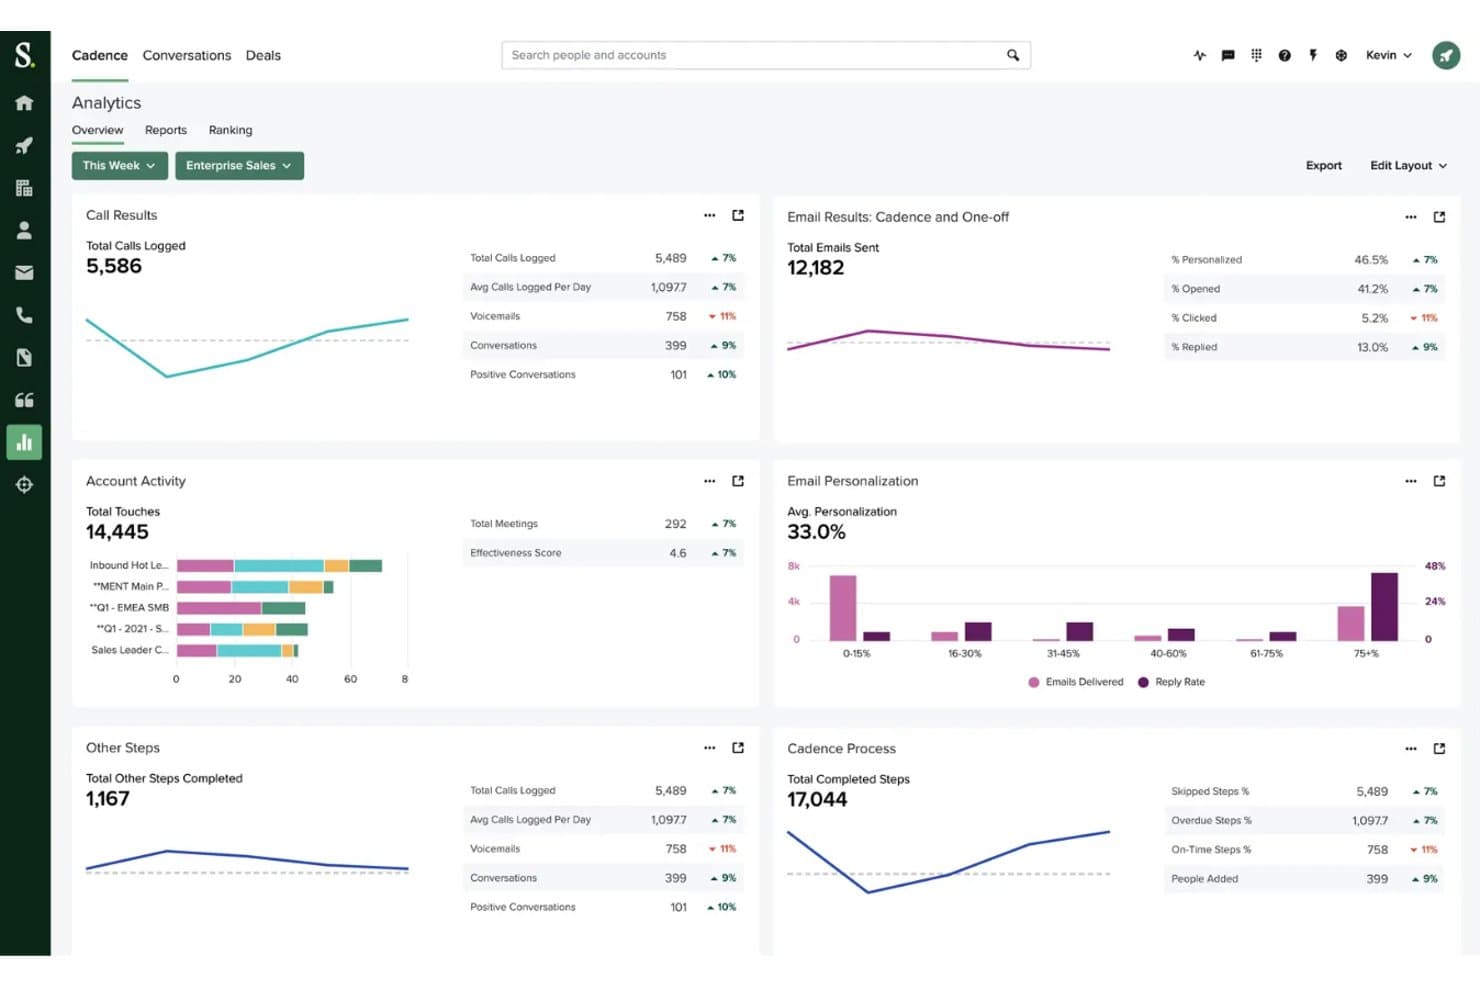Select the Cadence top navigation item
This screenshot has width=1480, height=987.
pos(99,56)
